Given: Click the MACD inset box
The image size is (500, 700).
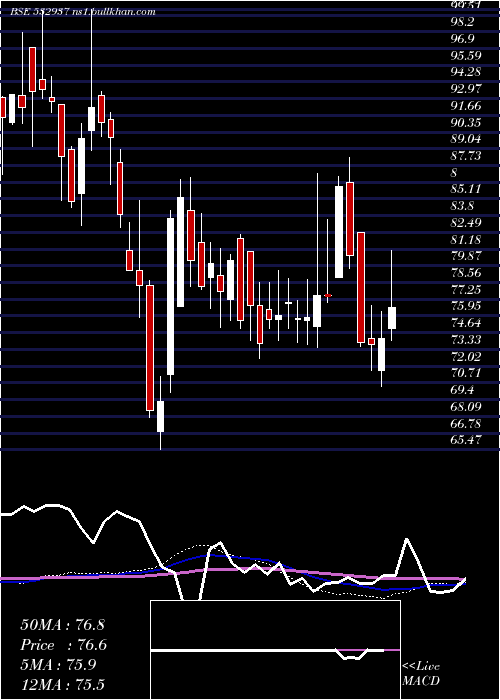Looking at the screenshot, I should click(x=275, y=650).
